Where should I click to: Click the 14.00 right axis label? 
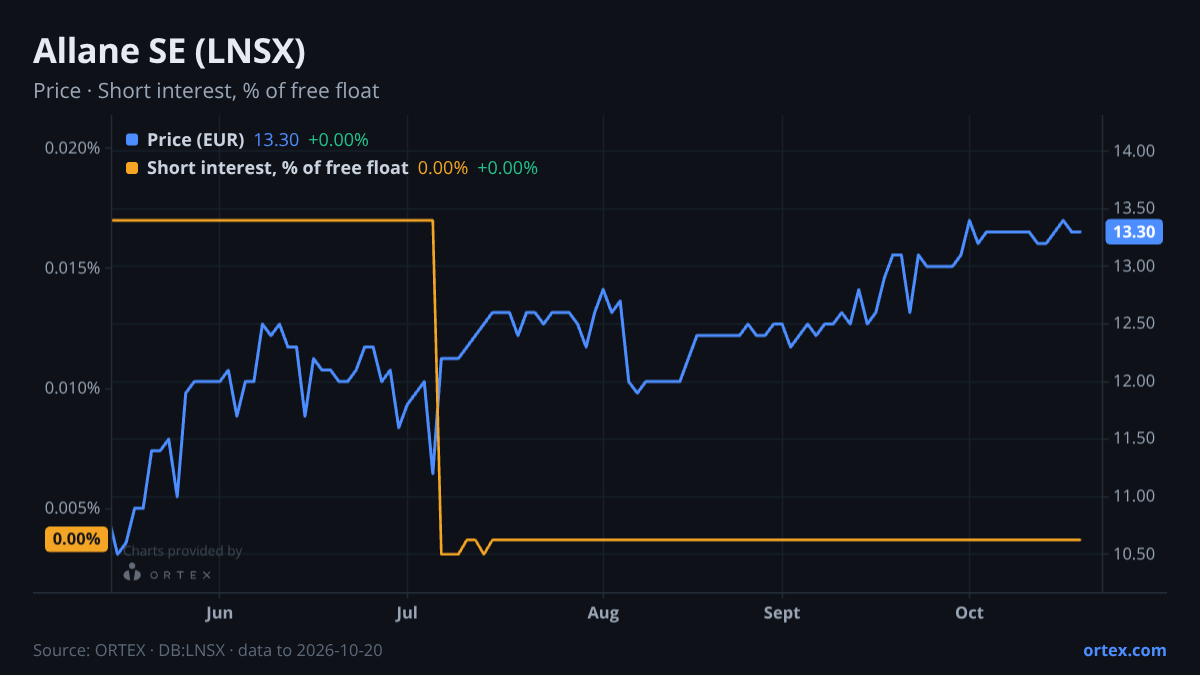point(1134,151)
